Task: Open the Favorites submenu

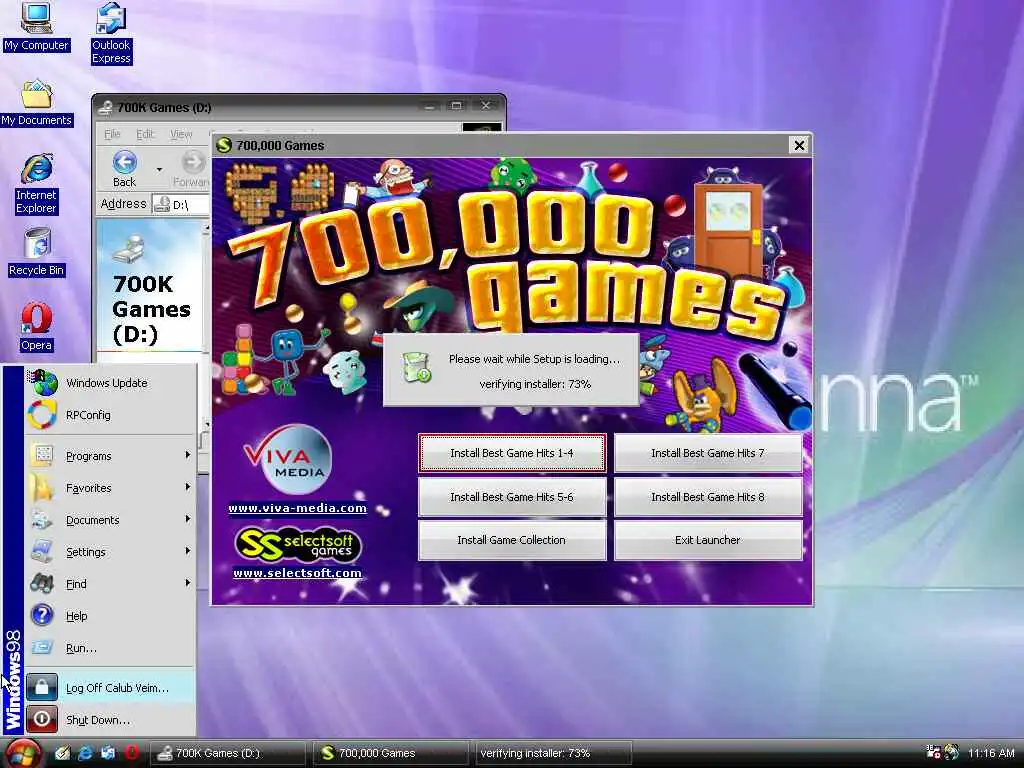Action: click(110, 488)
